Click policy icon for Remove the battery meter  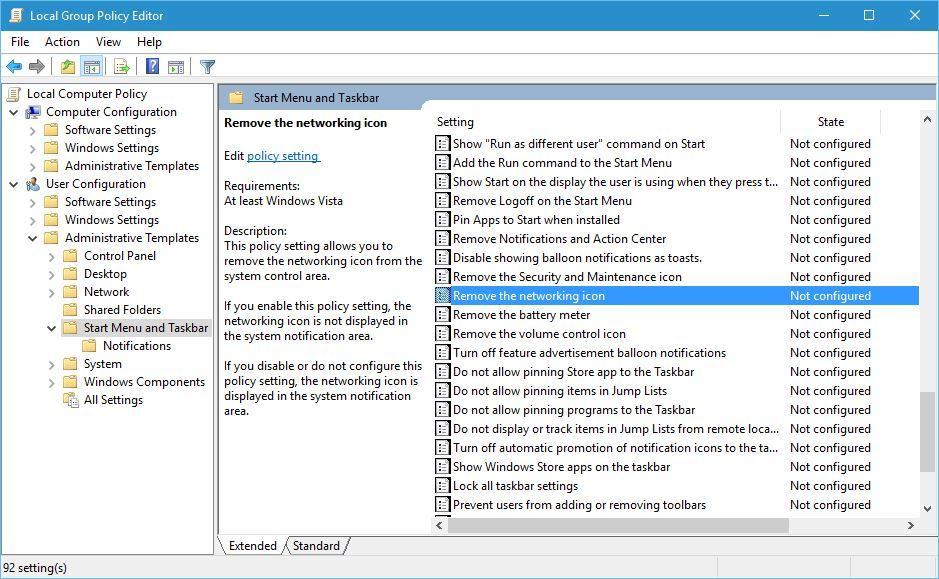click(442, 315)
